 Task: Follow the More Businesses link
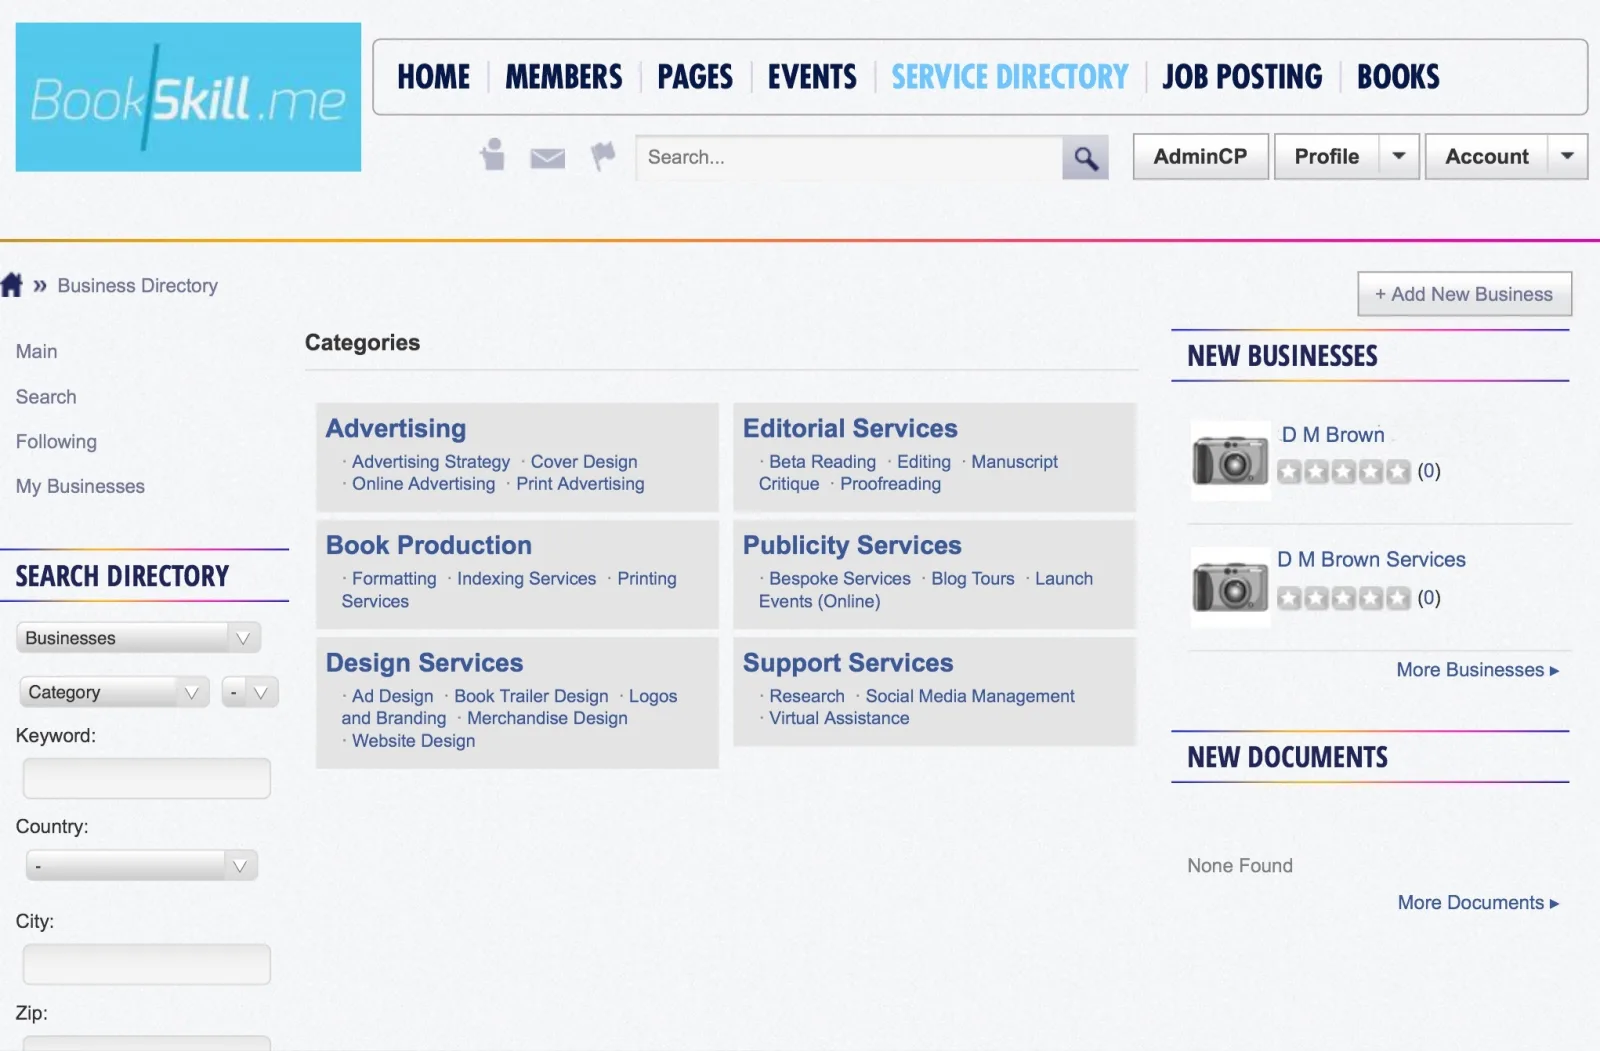point(1477,670)
